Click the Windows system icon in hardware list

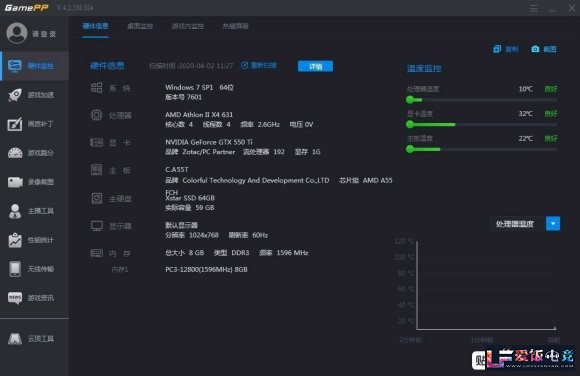click(97, 88)
